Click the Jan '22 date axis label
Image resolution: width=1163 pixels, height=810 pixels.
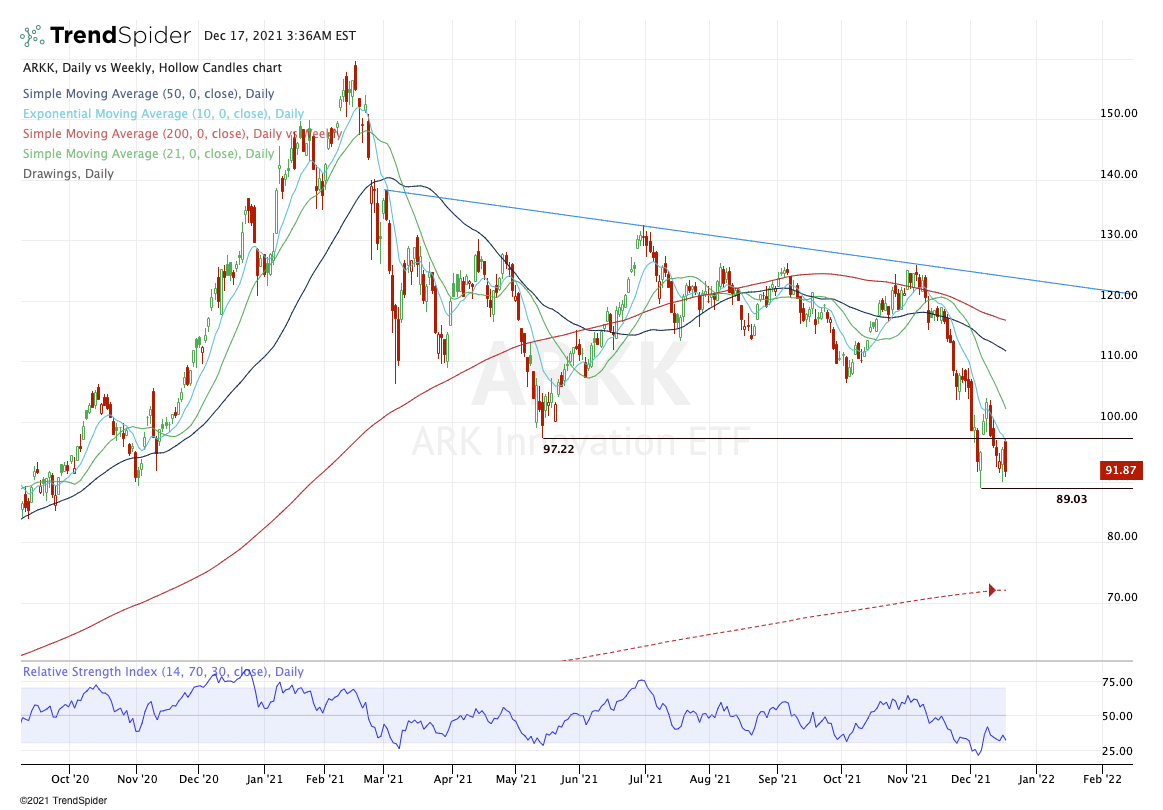(1036, 779)
